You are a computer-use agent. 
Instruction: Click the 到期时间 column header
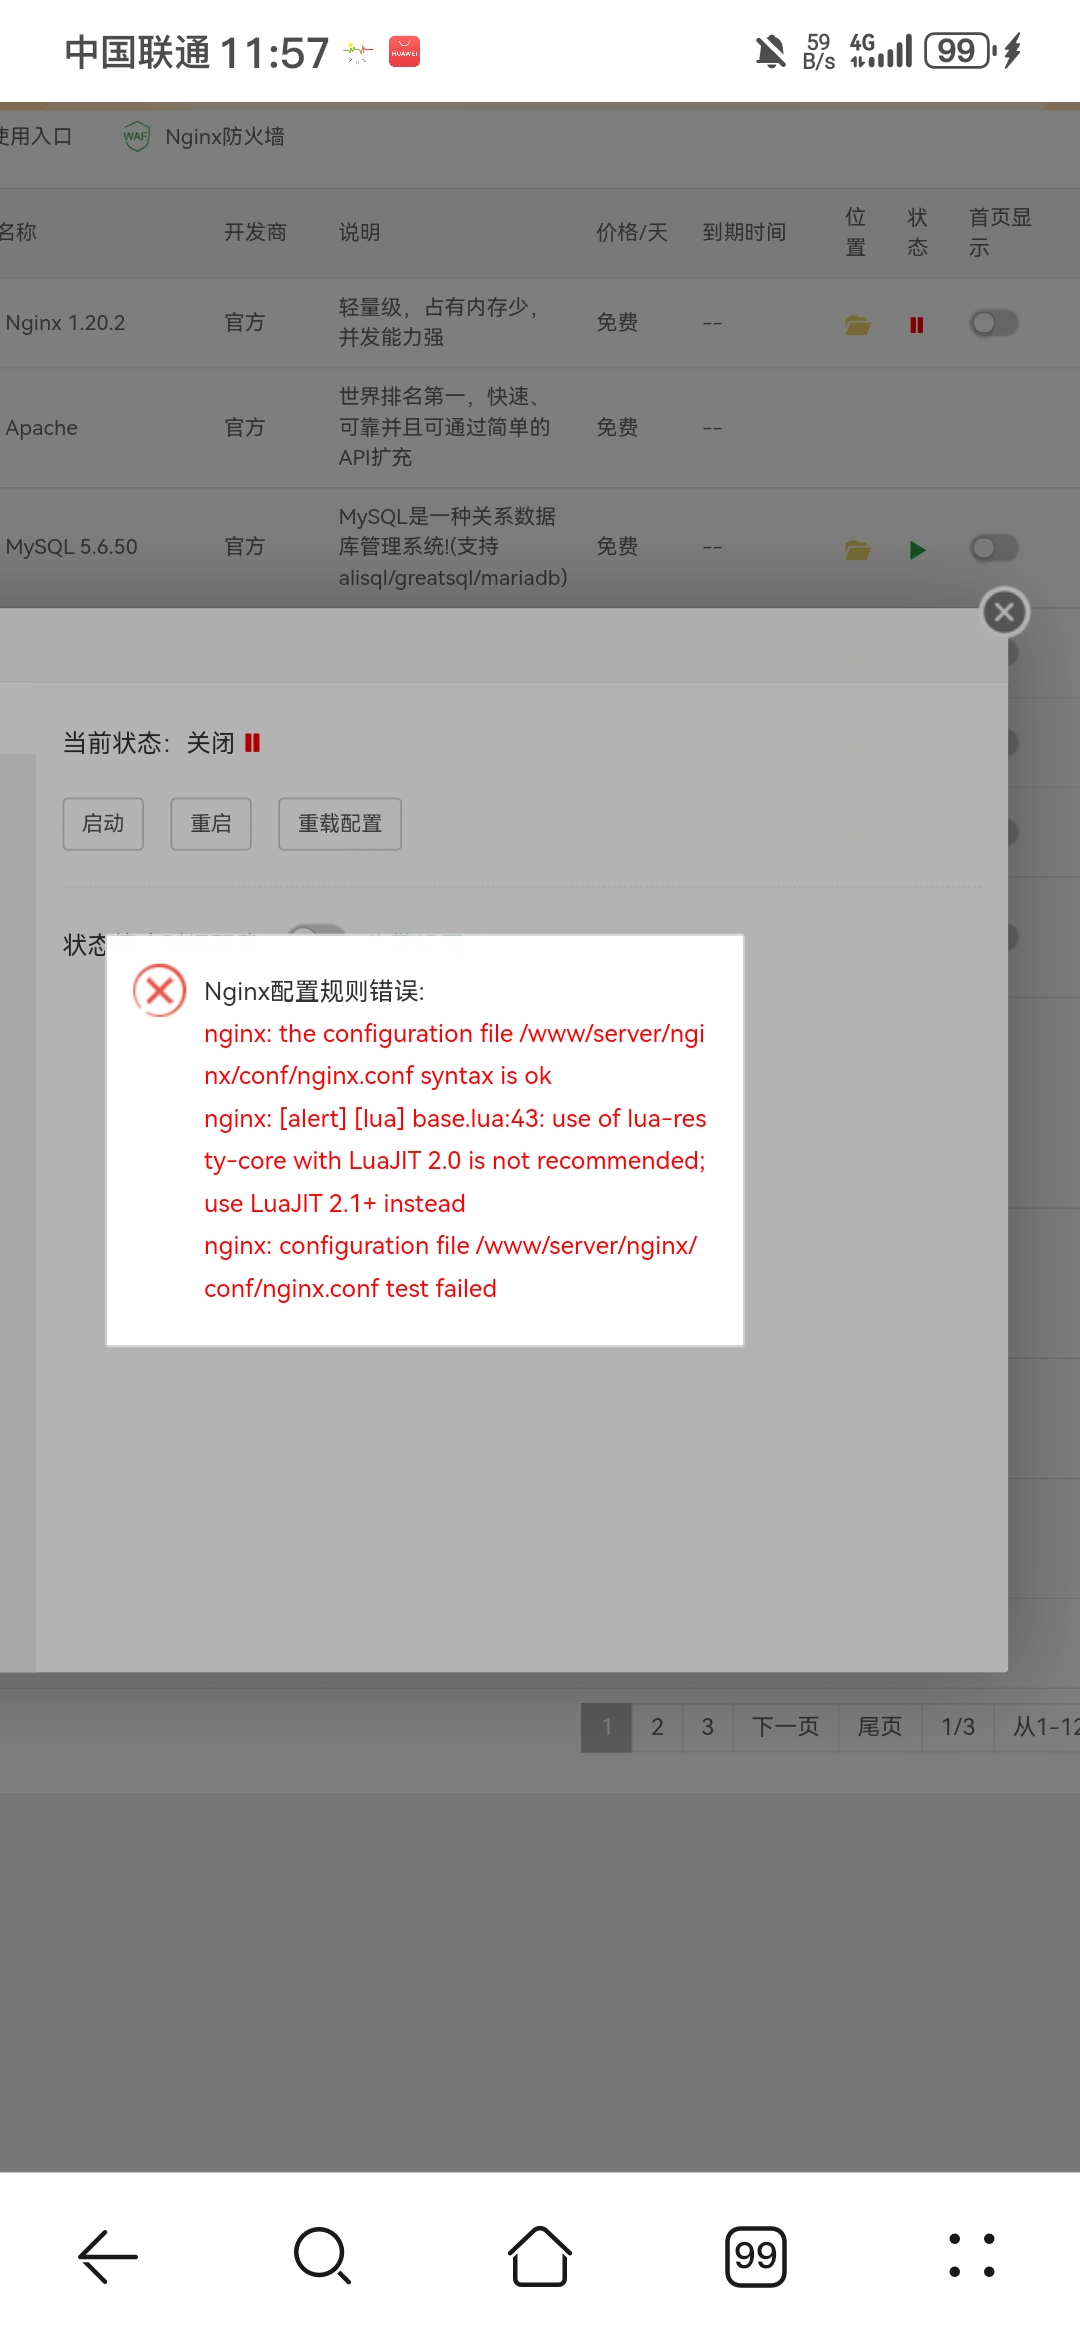click(x=744, y=232)
